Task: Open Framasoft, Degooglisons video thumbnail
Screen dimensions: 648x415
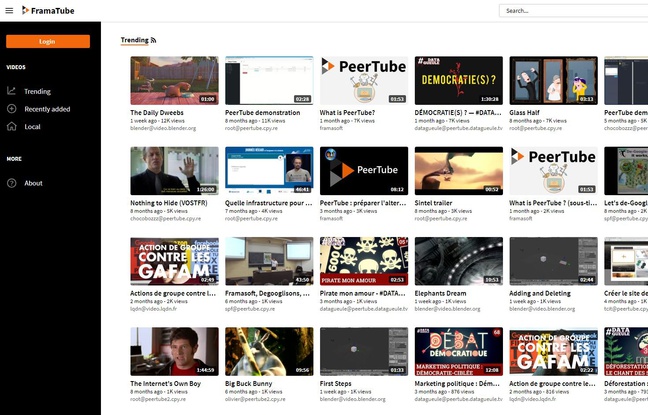Action: click(x=269, y=261)
